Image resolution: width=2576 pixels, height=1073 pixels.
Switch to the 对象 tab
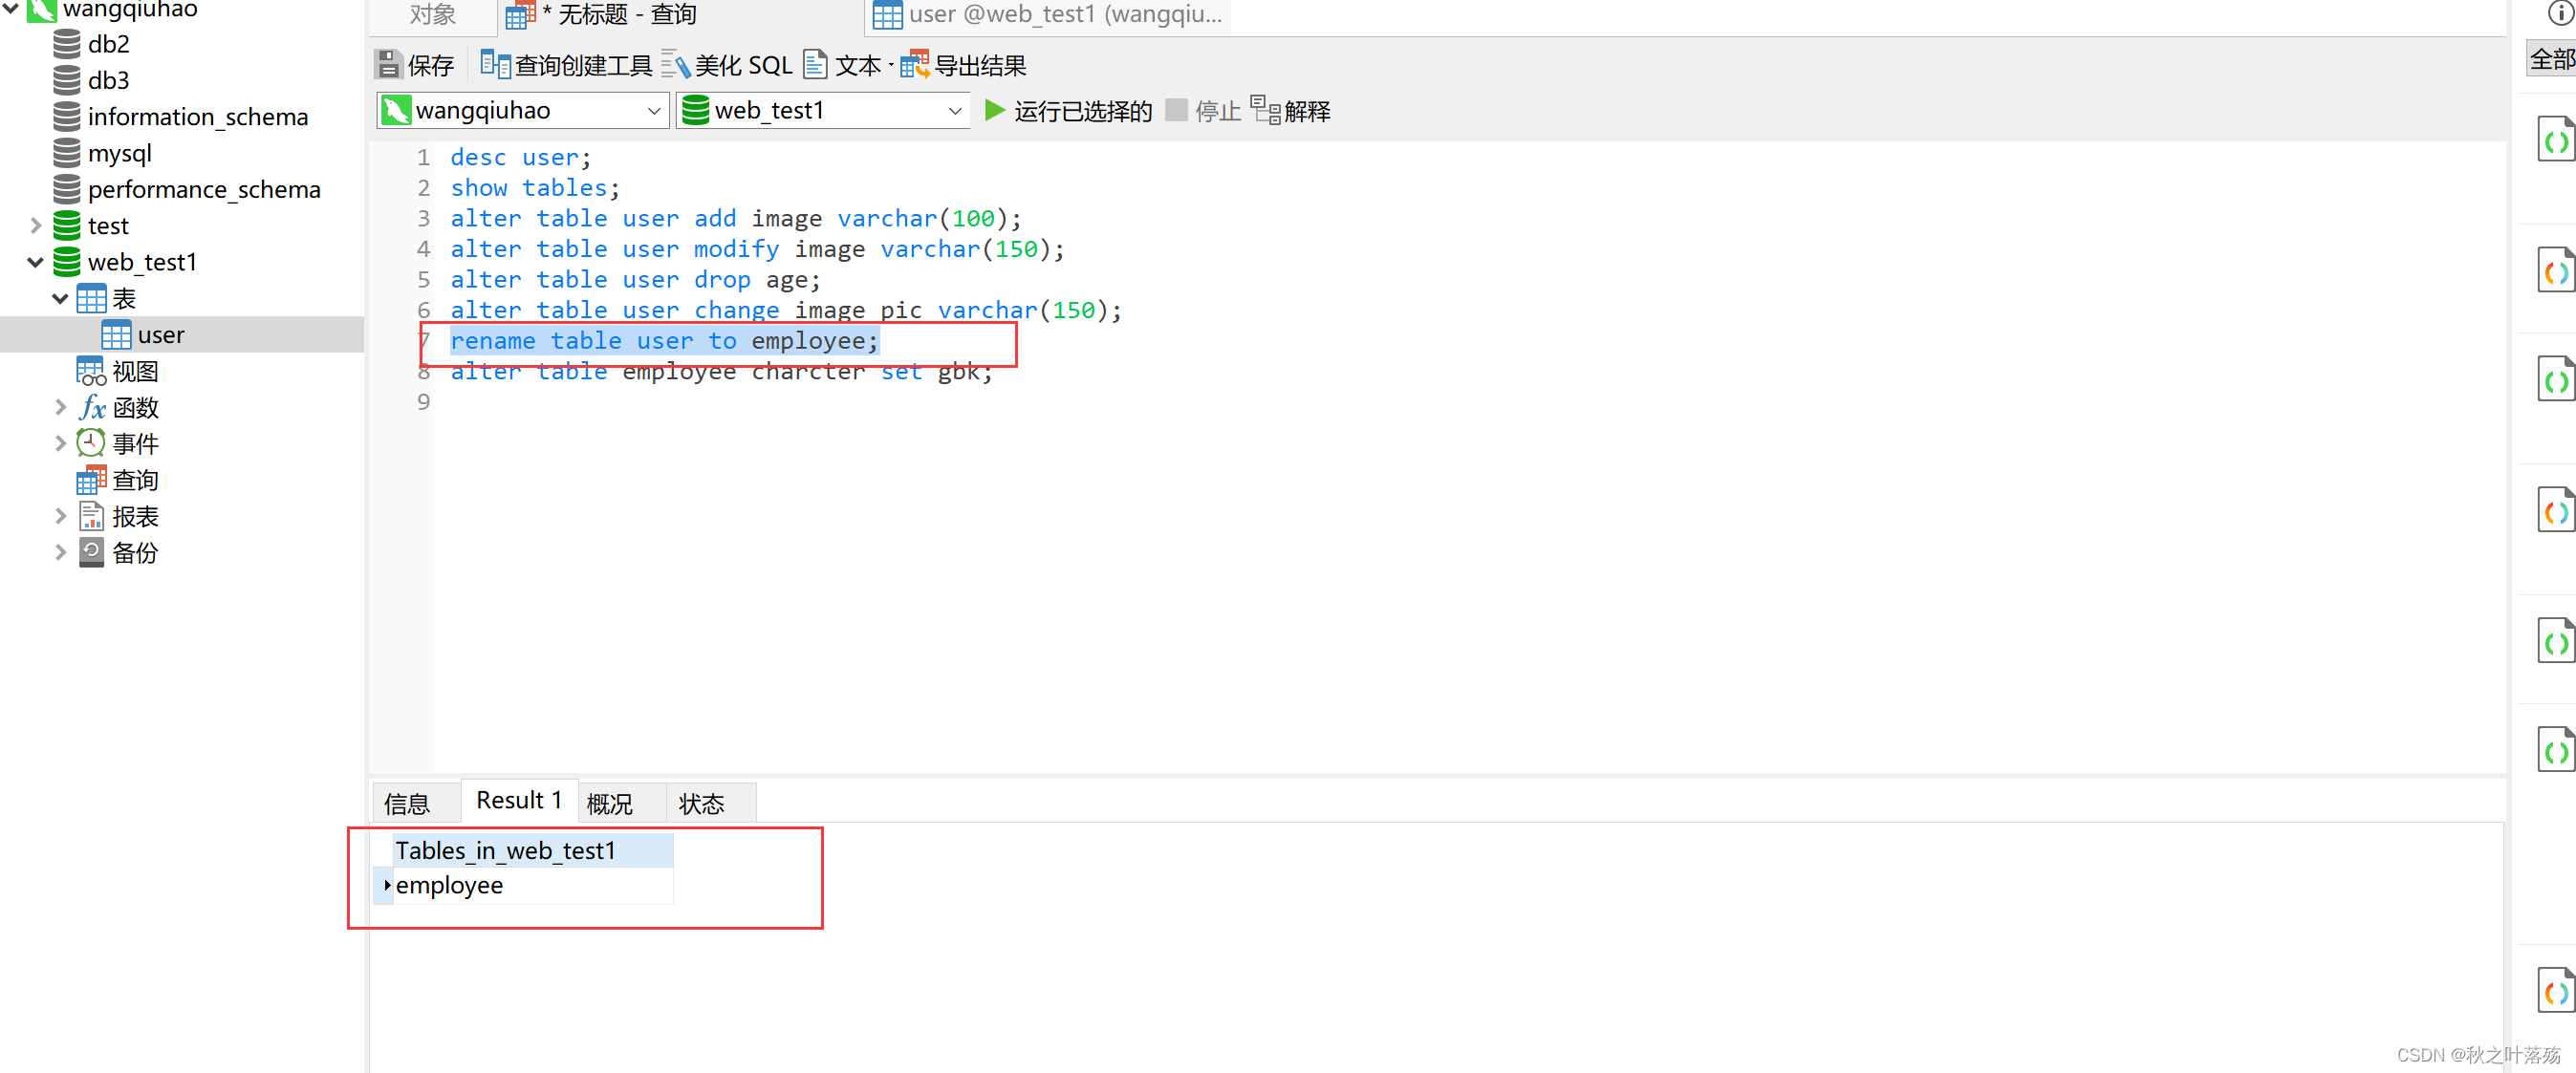click(432, 15)
